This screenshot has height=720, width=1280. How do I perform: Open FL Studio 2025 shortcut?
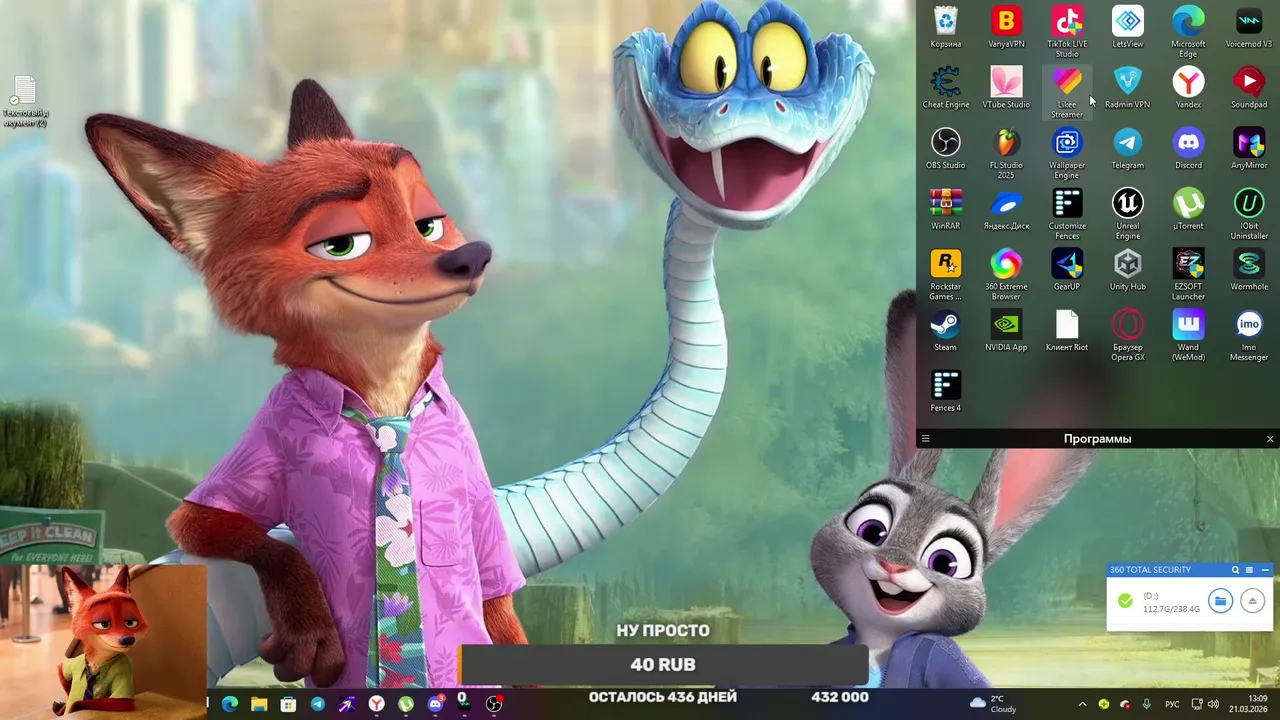(1006, 153)
